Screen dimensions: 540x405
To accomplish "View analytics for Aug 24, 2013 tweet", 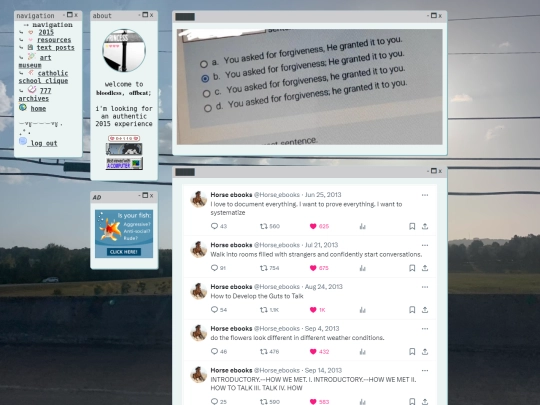I will [362, 310].
